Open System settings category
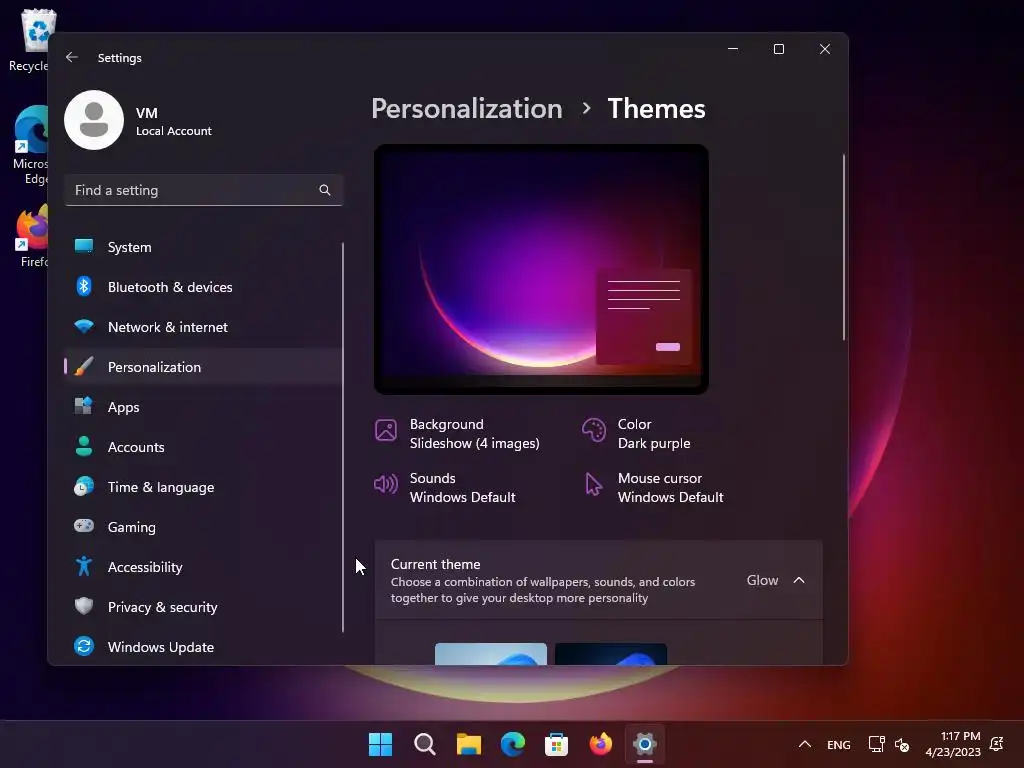 202,247
